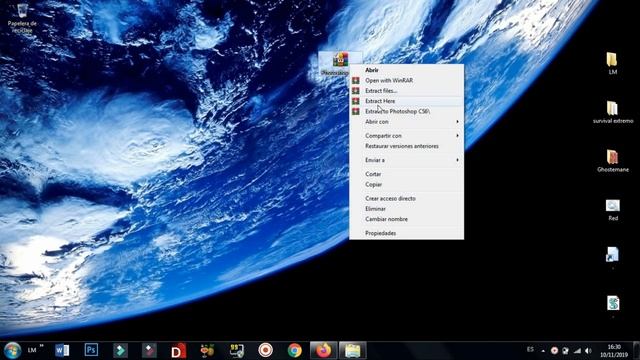The height and width of the screenshot is (360, 640).
Task: Click the red circle tray icon
Action: point(554,351)
